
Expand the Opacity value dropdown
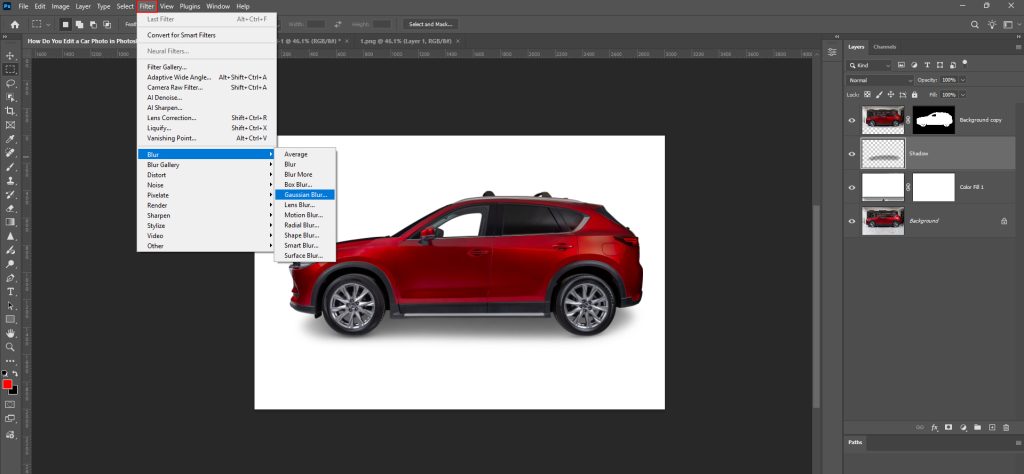(965, 79)
